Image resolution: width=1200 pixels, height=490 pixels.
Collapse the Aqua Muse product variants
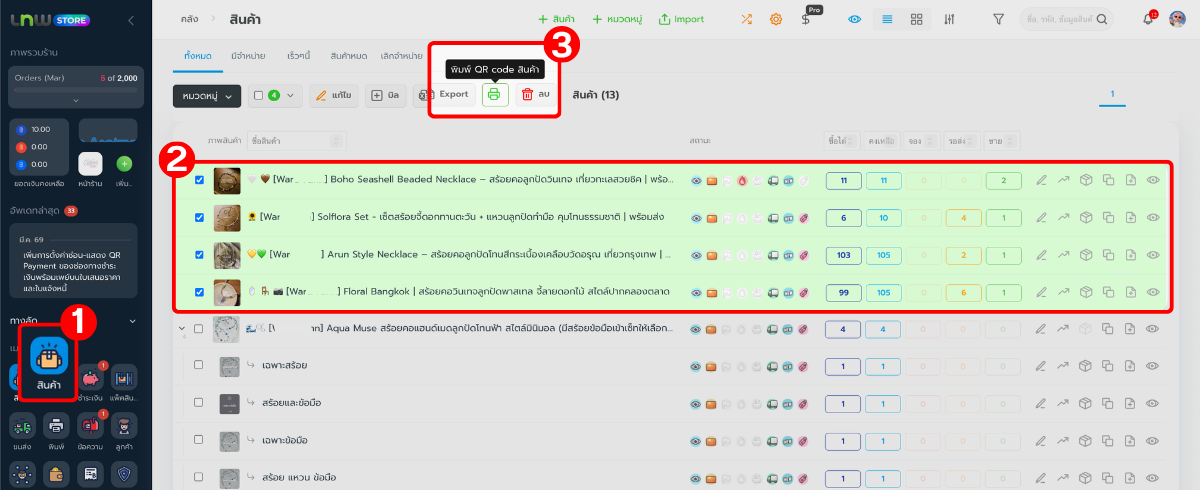click(182, 329)
